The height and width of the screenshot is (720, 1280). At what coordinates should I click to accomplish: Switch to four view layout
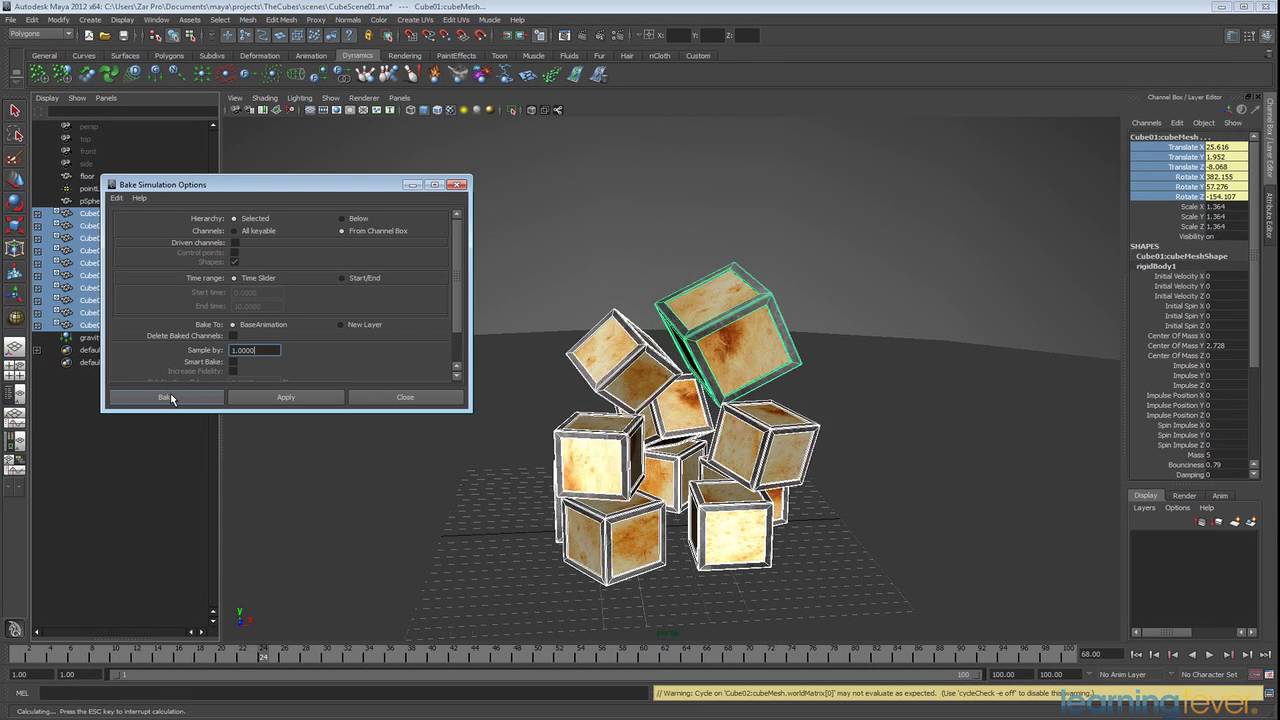click(x=14, y=370)
